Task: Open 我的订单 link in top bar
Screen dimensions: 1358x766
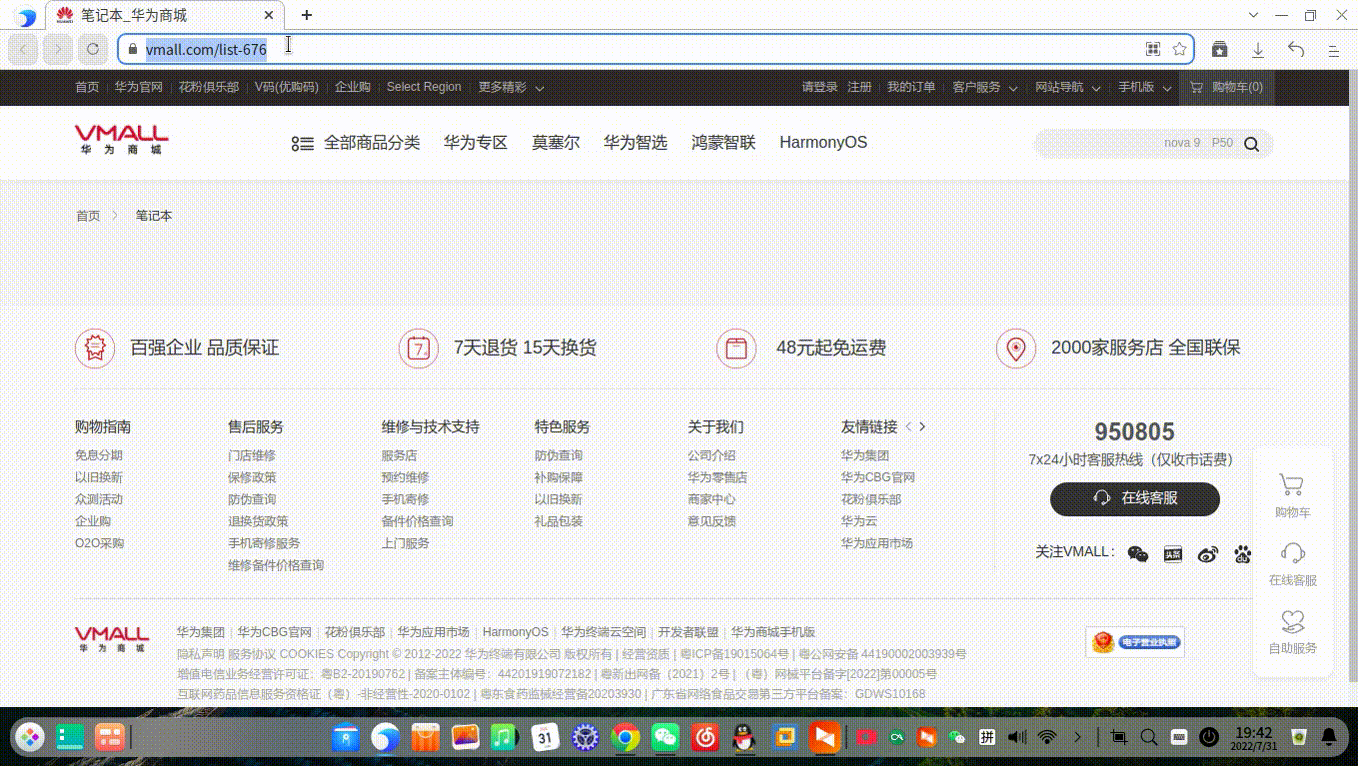Action: (x=911, y=88)
